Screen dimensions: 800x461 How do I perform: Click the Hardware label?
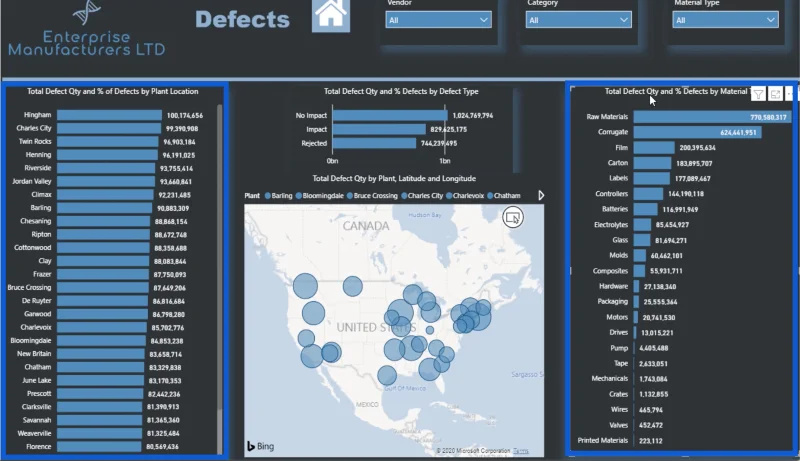[x=613, y=286]
